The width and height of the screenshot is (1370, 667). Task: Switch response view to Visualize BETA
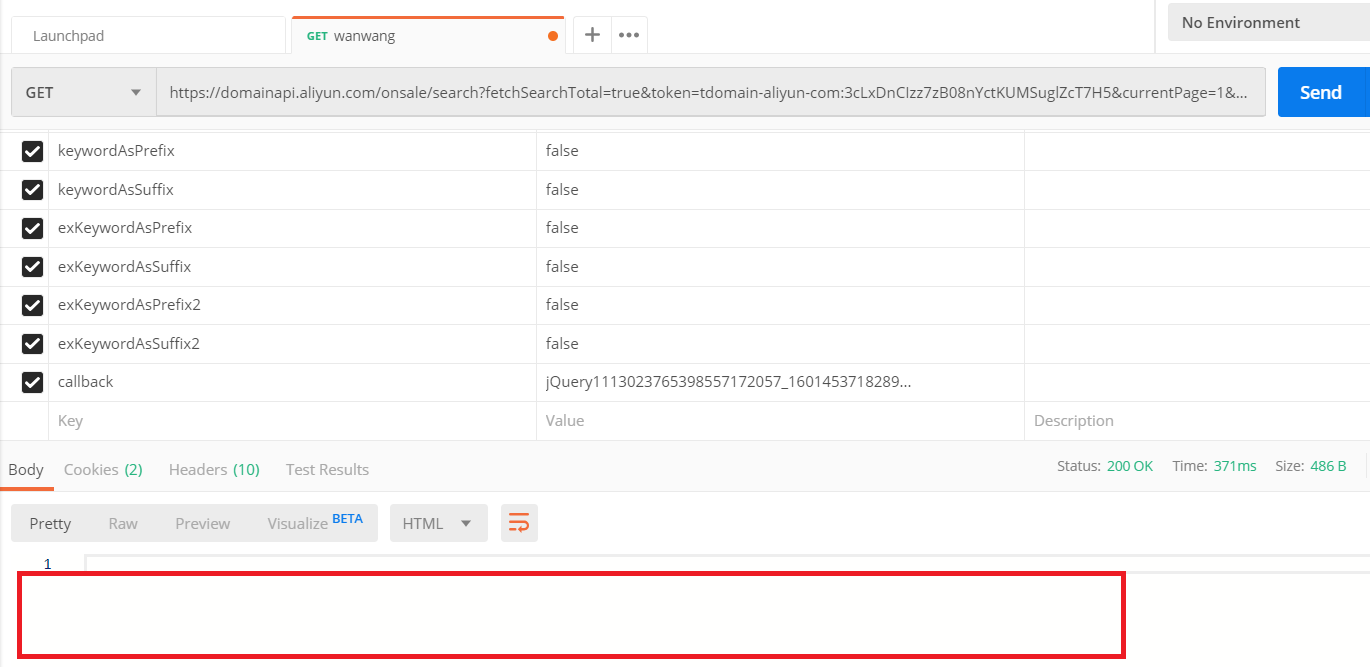click(315, 523)
